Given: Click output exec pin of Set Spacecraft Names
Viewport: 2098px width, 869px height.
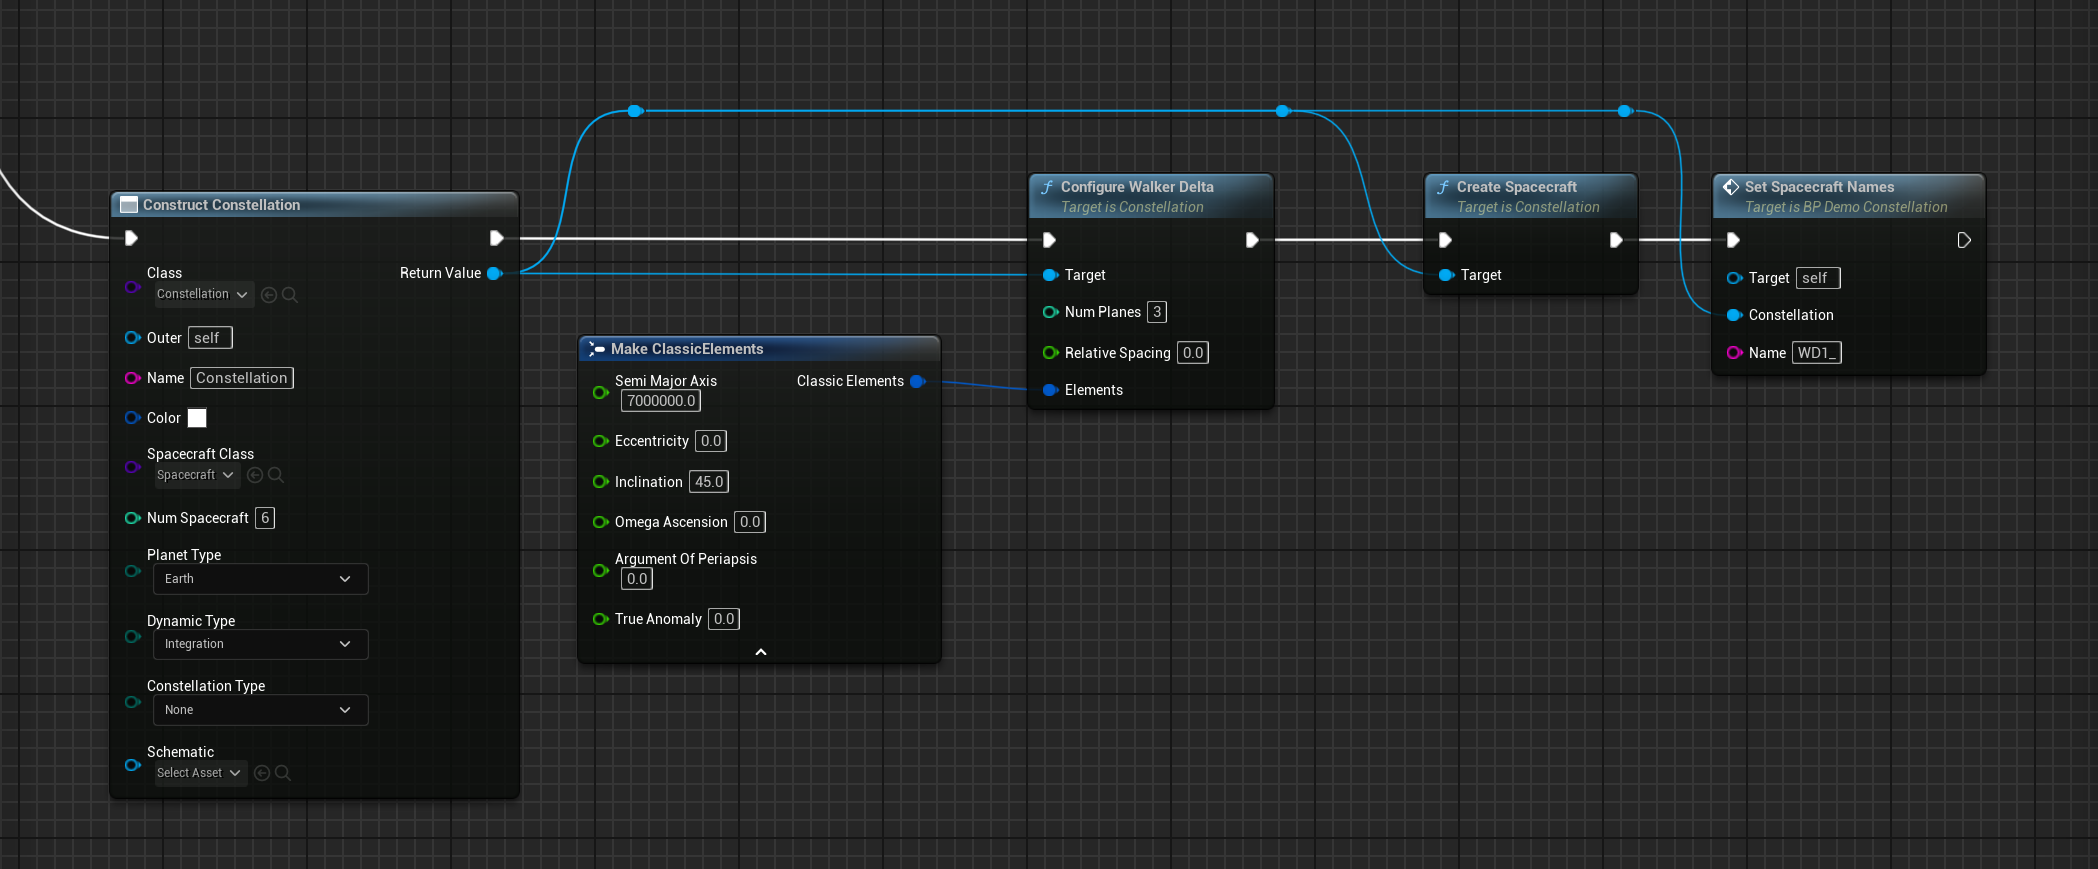Looking at the screenshot, I should coord(1963,240).
